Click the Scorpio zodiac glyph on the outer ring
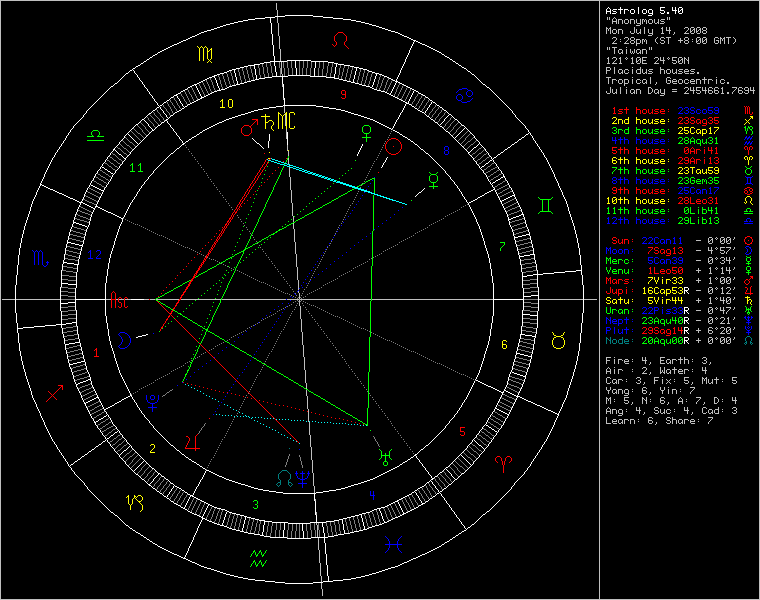Viewport: 760px width, 600px height. 40,258
